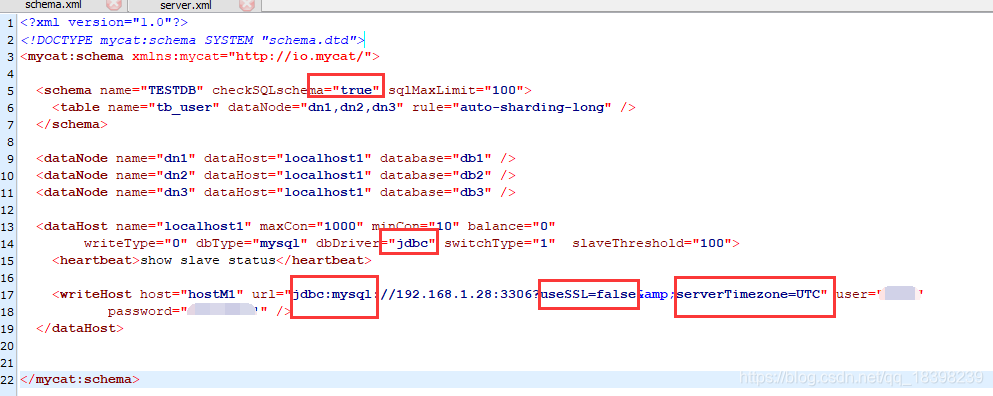Click line number 20 in the margin

pyautogui.click(x=8, y=346)
